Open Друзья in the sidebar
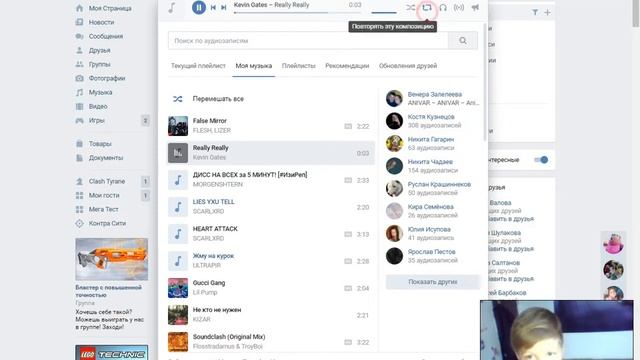This screenshot has width=640, height=360. (99, 50)
